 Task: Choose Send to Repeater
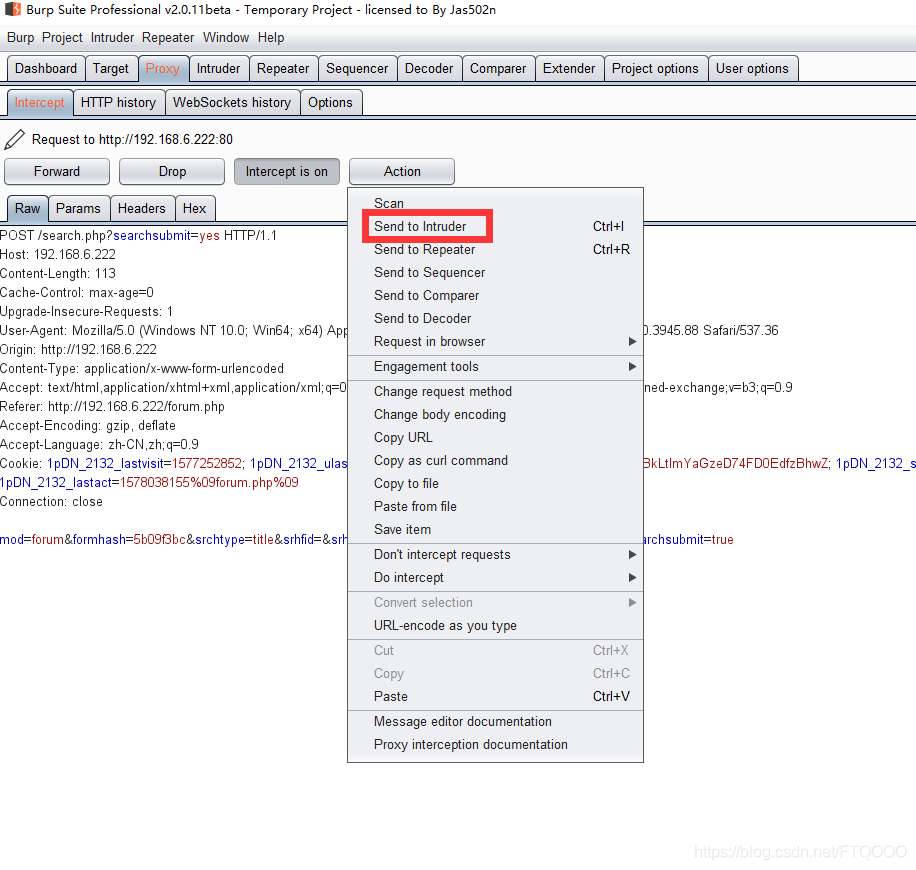[495, 249]
